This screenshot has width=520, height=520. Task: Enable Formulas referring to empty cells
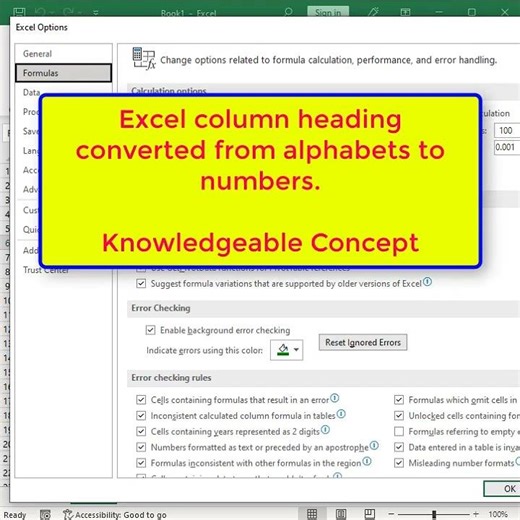399,431
